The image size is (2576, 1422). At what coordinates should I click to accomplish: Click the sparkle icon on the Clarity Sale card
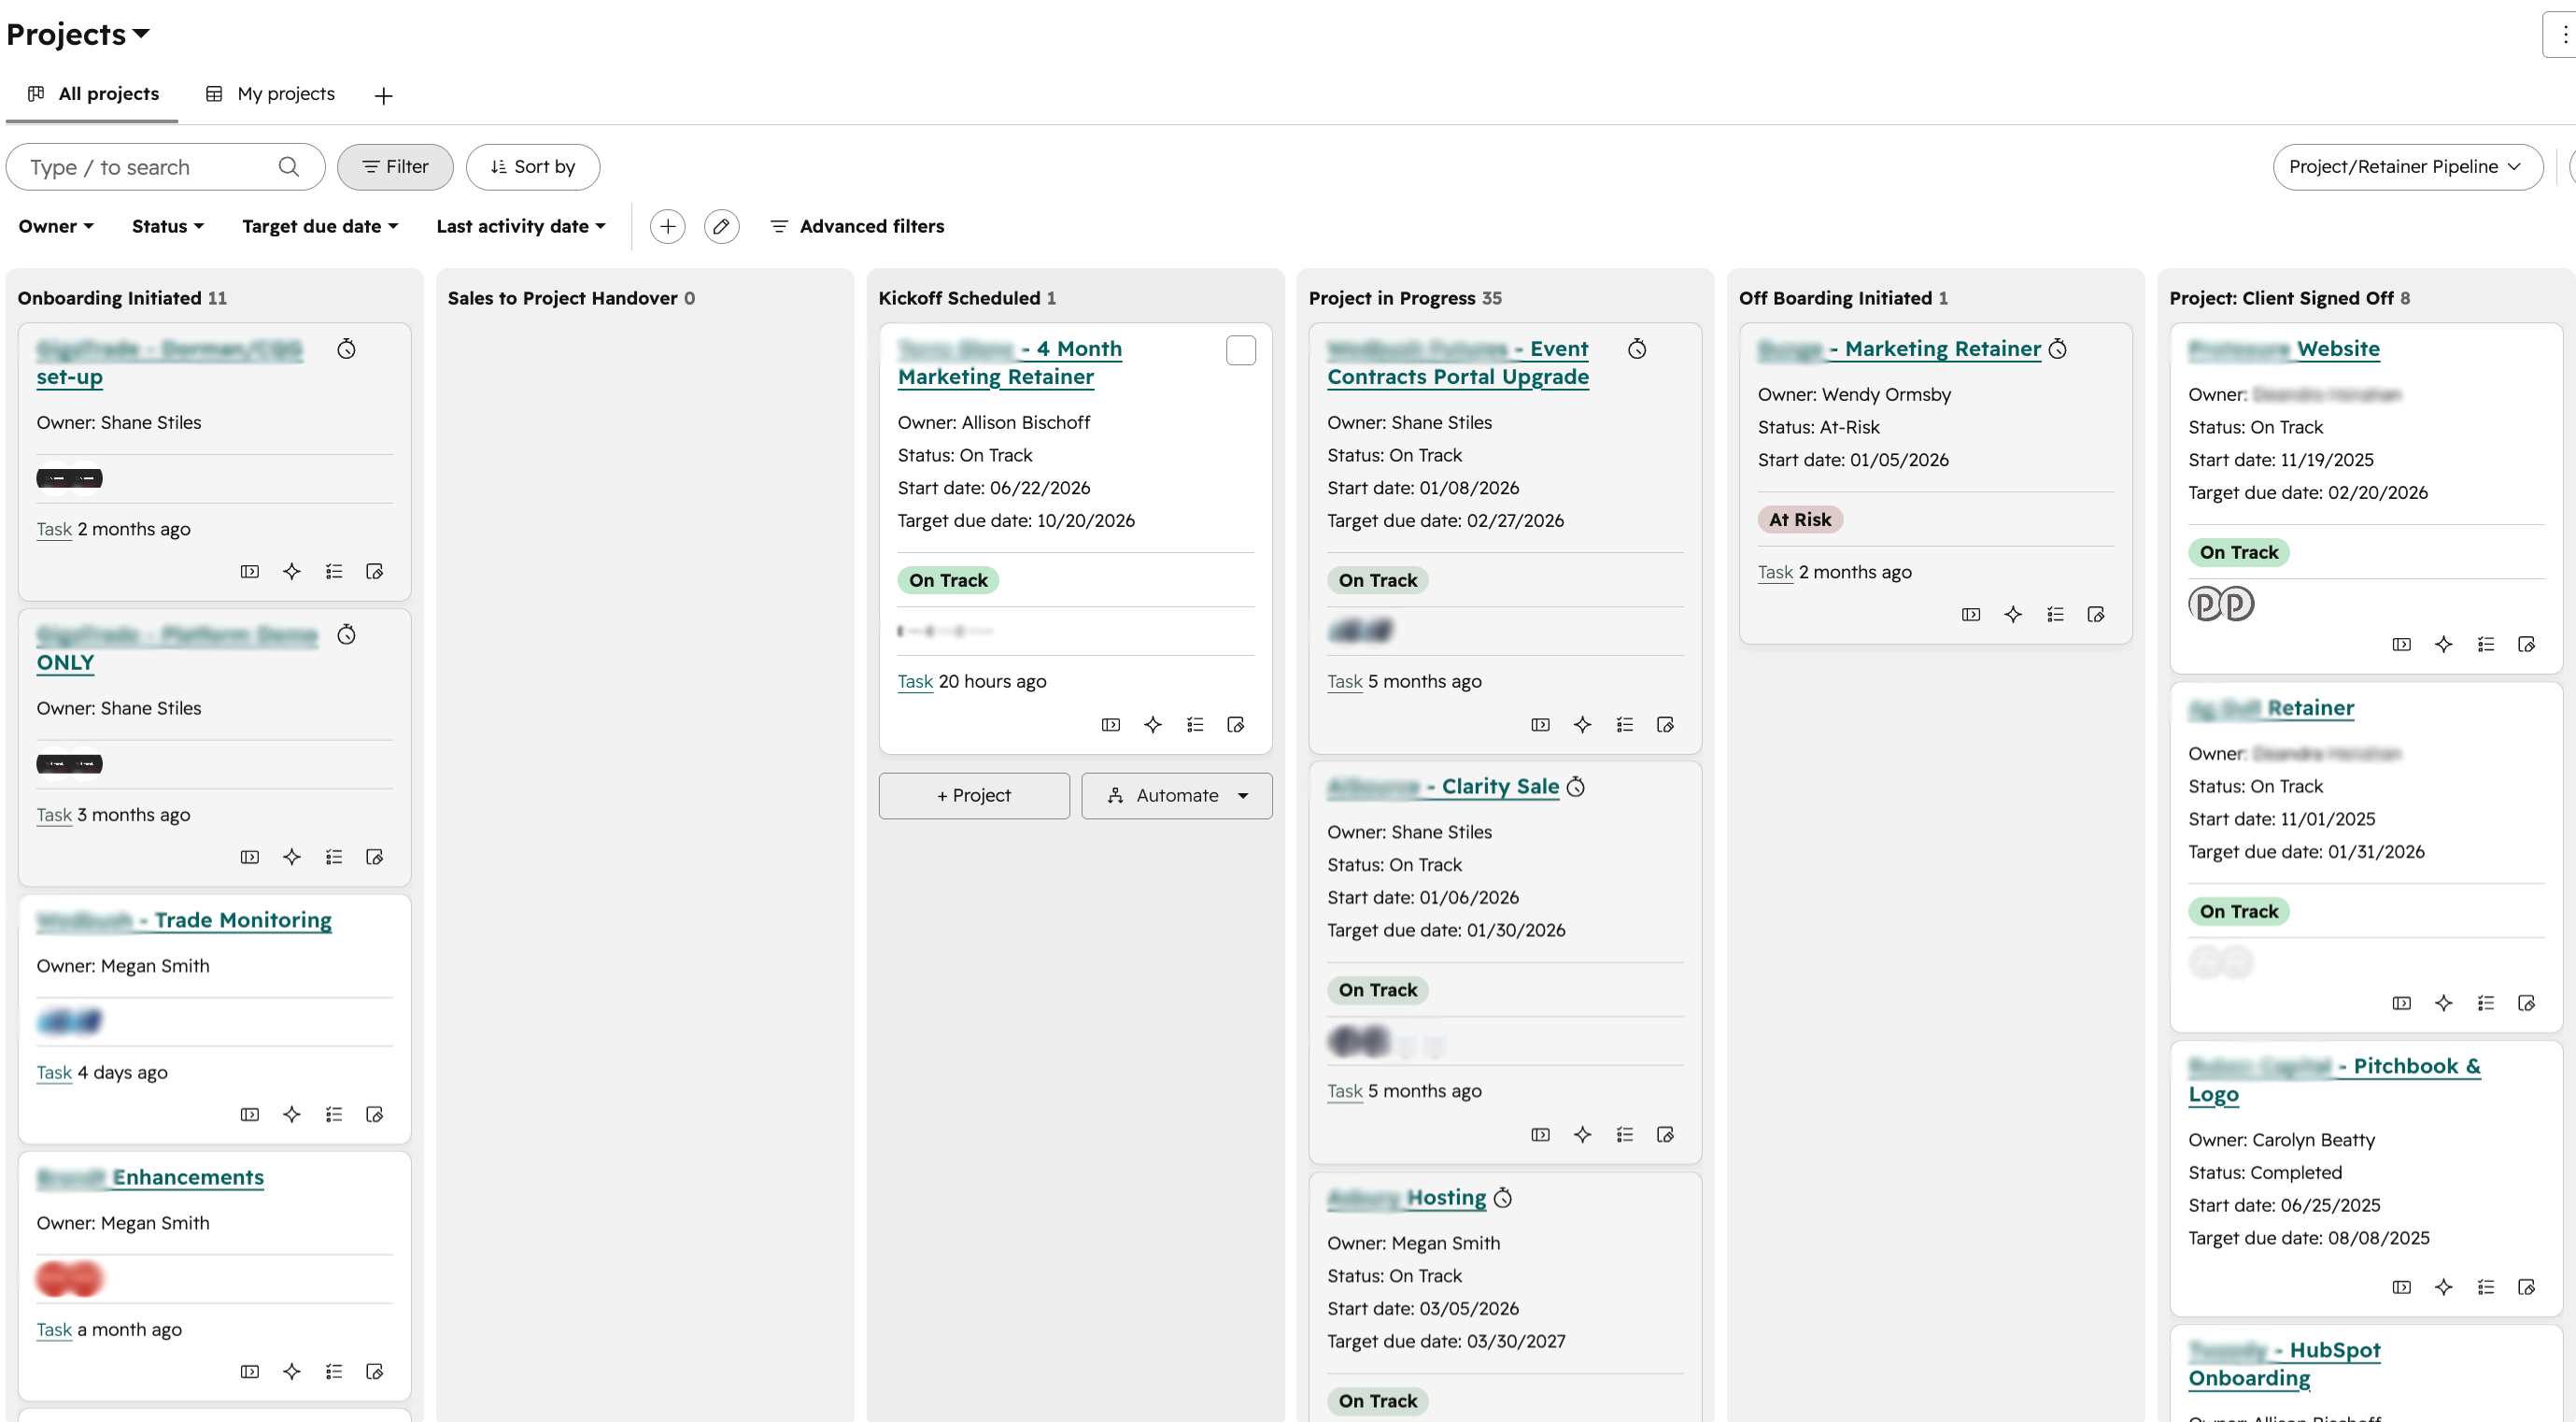[1582, 1134]
